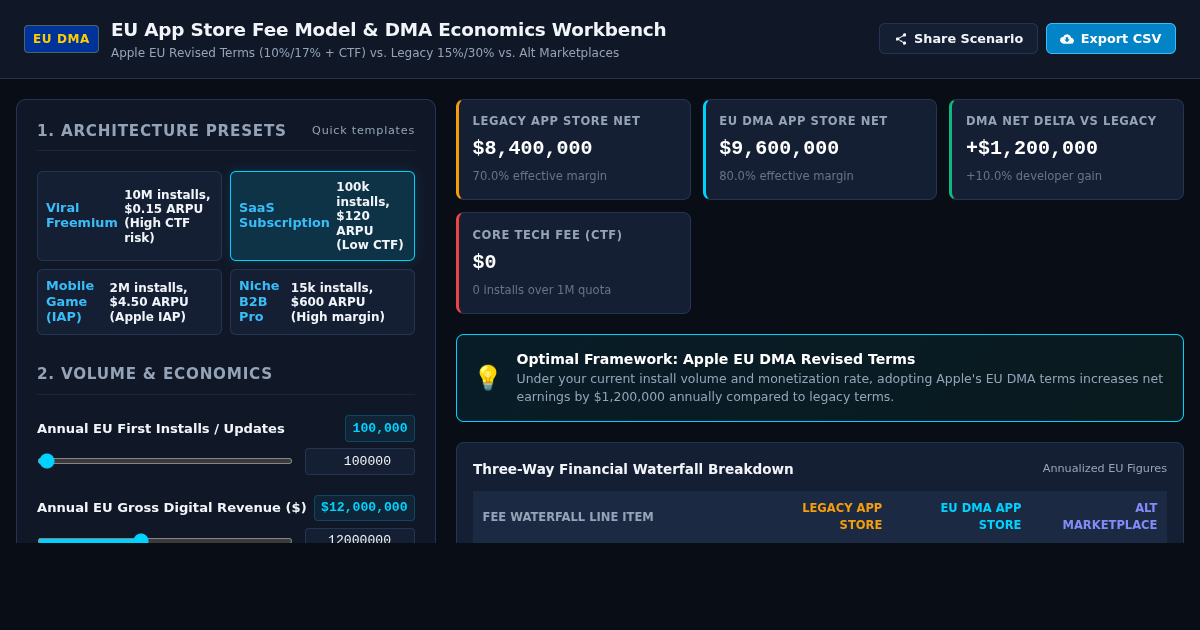Click the Export CSV button label
The width and height of the screenshot is (1200, 630).
pos(1121,39)
